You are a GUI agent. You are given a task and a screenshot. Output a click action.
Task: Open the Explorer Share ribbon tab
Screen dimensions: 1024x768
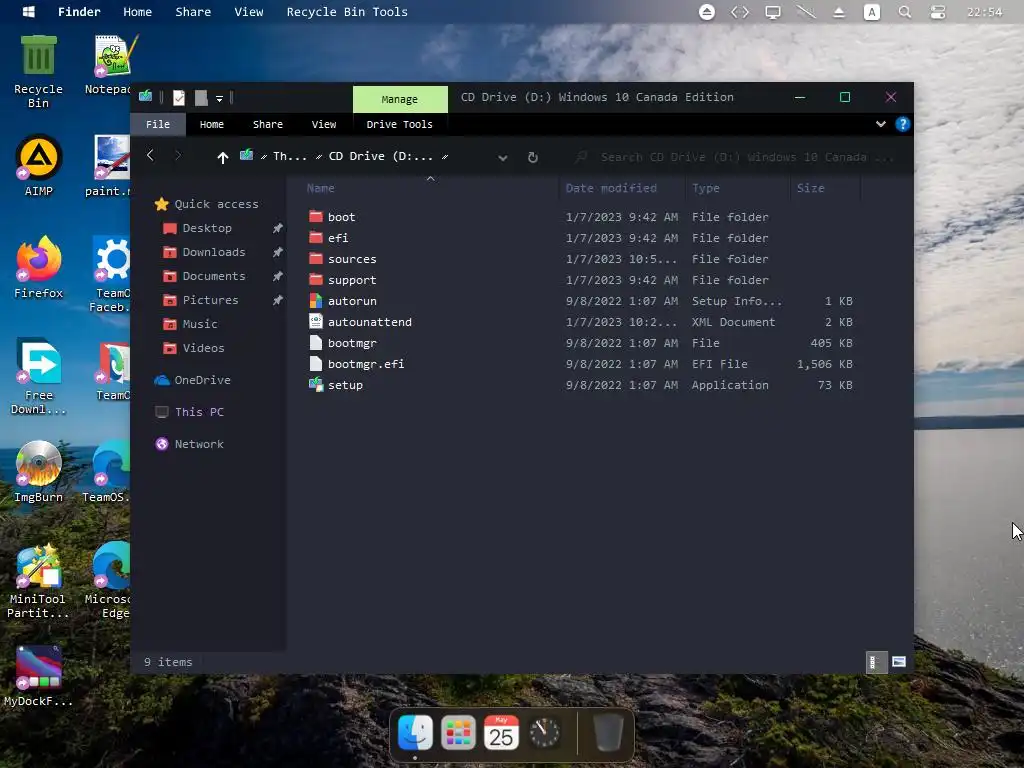click(x=268, y=124)
